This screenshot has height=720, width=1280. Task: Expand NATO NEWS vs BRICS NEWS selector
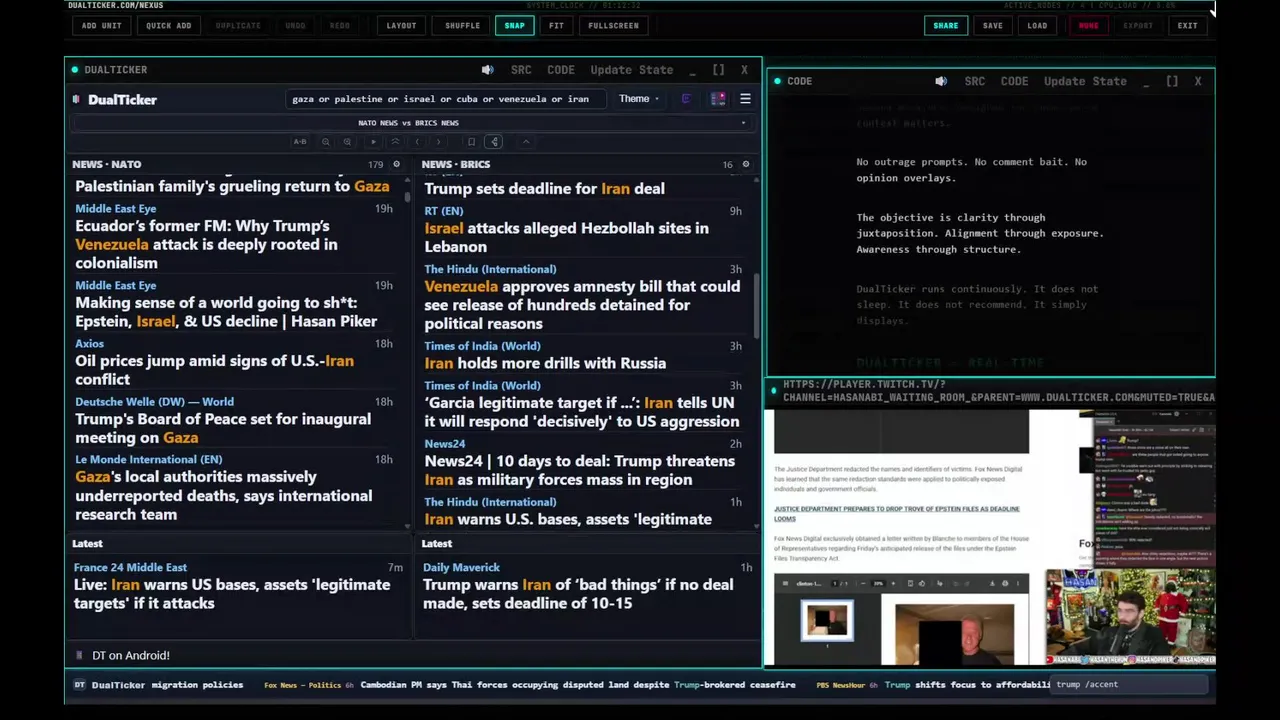pos(408,123)
